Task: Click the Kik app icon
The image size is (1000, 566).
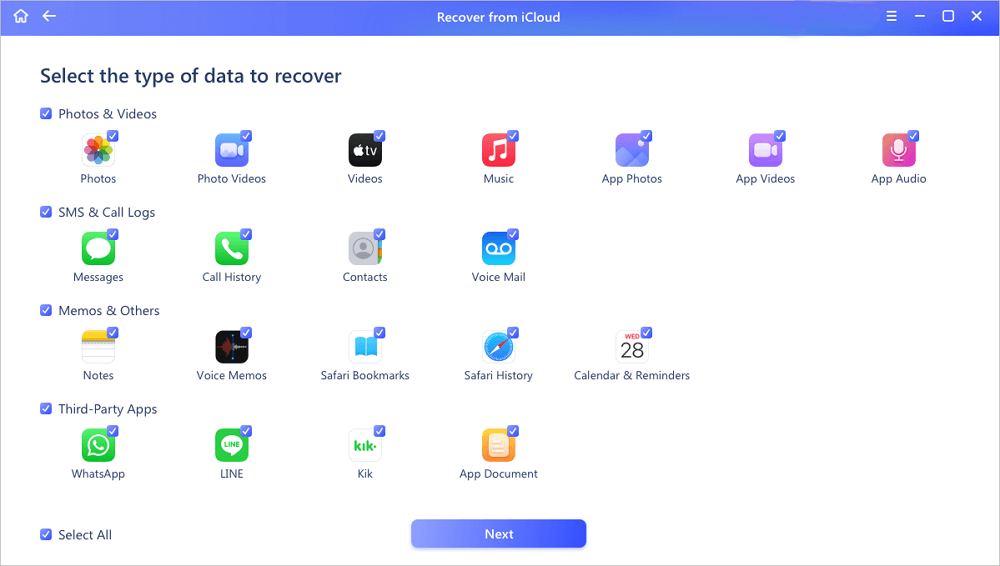Action: [x=365, y=445]
